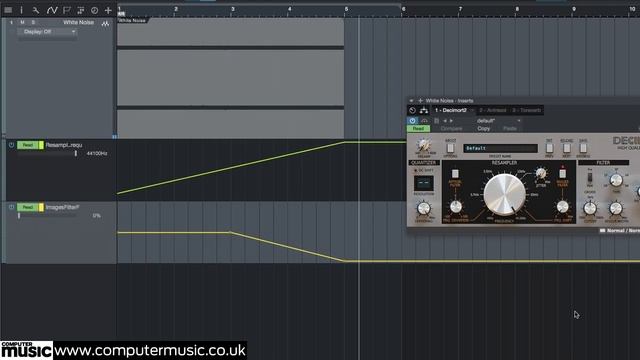Click bar 3 on the timeline ruler
This screenshot has width=640, height=360.
[233, 10]
